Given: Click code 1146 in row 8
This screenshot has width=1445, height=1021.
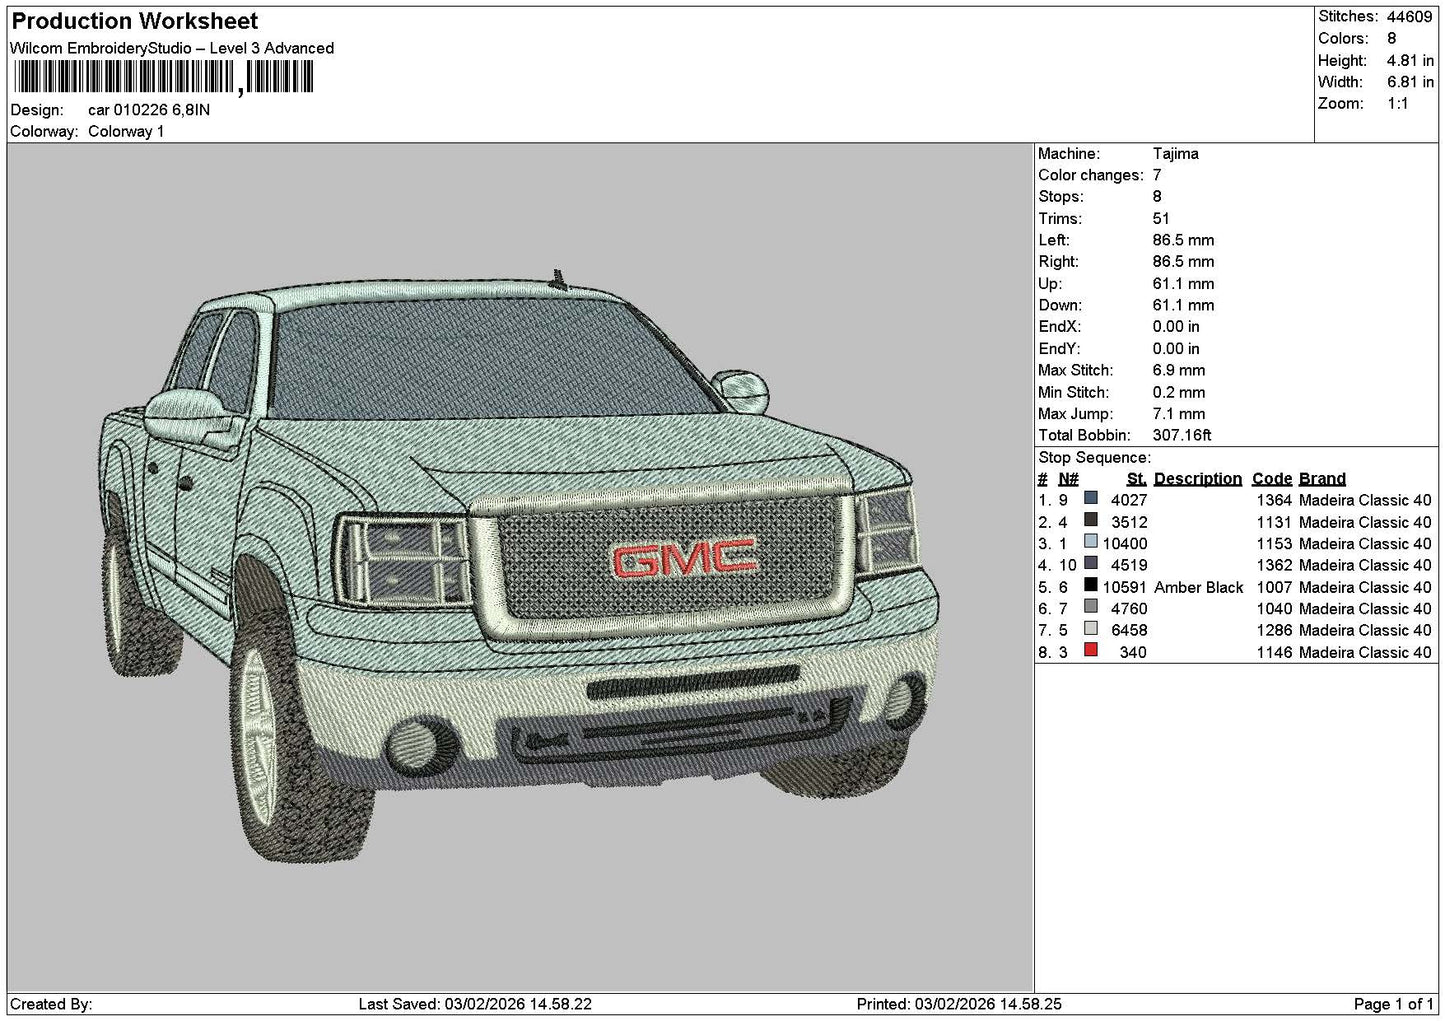Looking at the screenshot, I should [x=1274, y=653].
